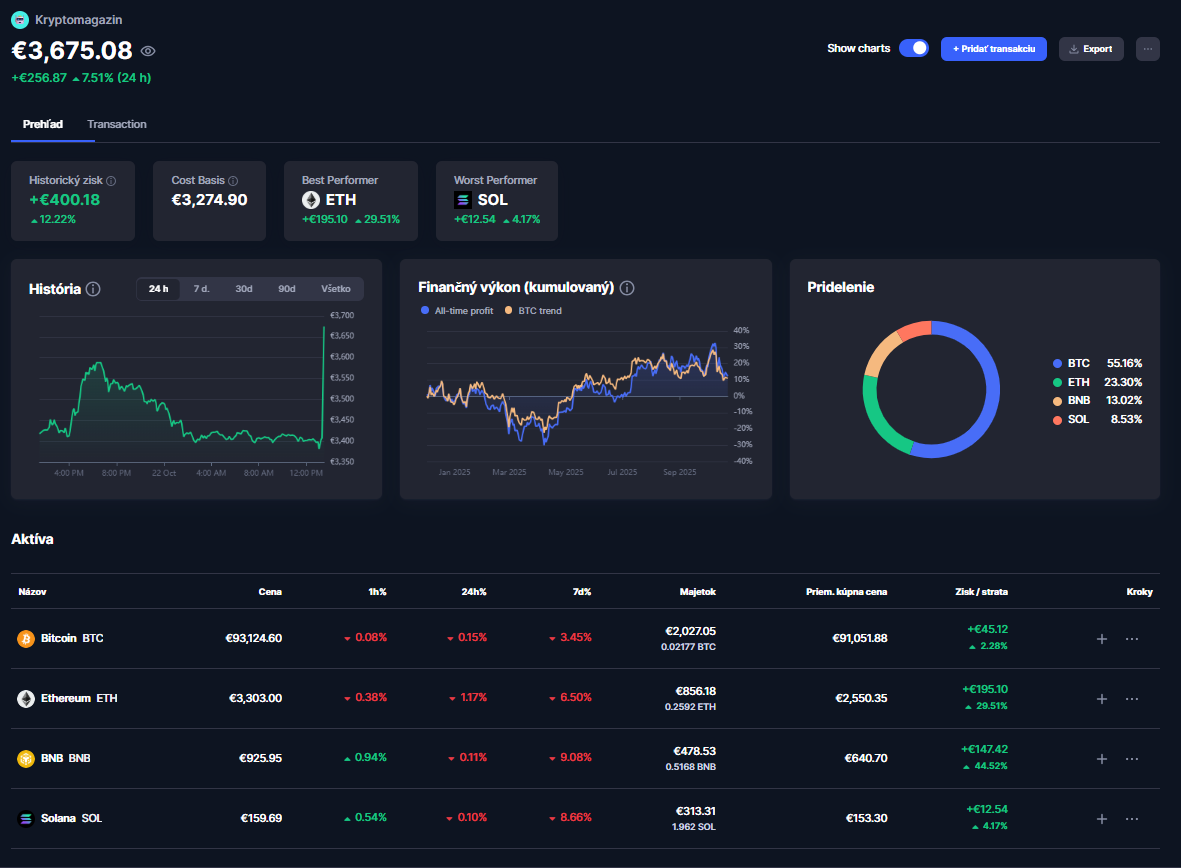Click the Solana row plus icon
Screen dimensions: 1181x868
point(1101,819)
